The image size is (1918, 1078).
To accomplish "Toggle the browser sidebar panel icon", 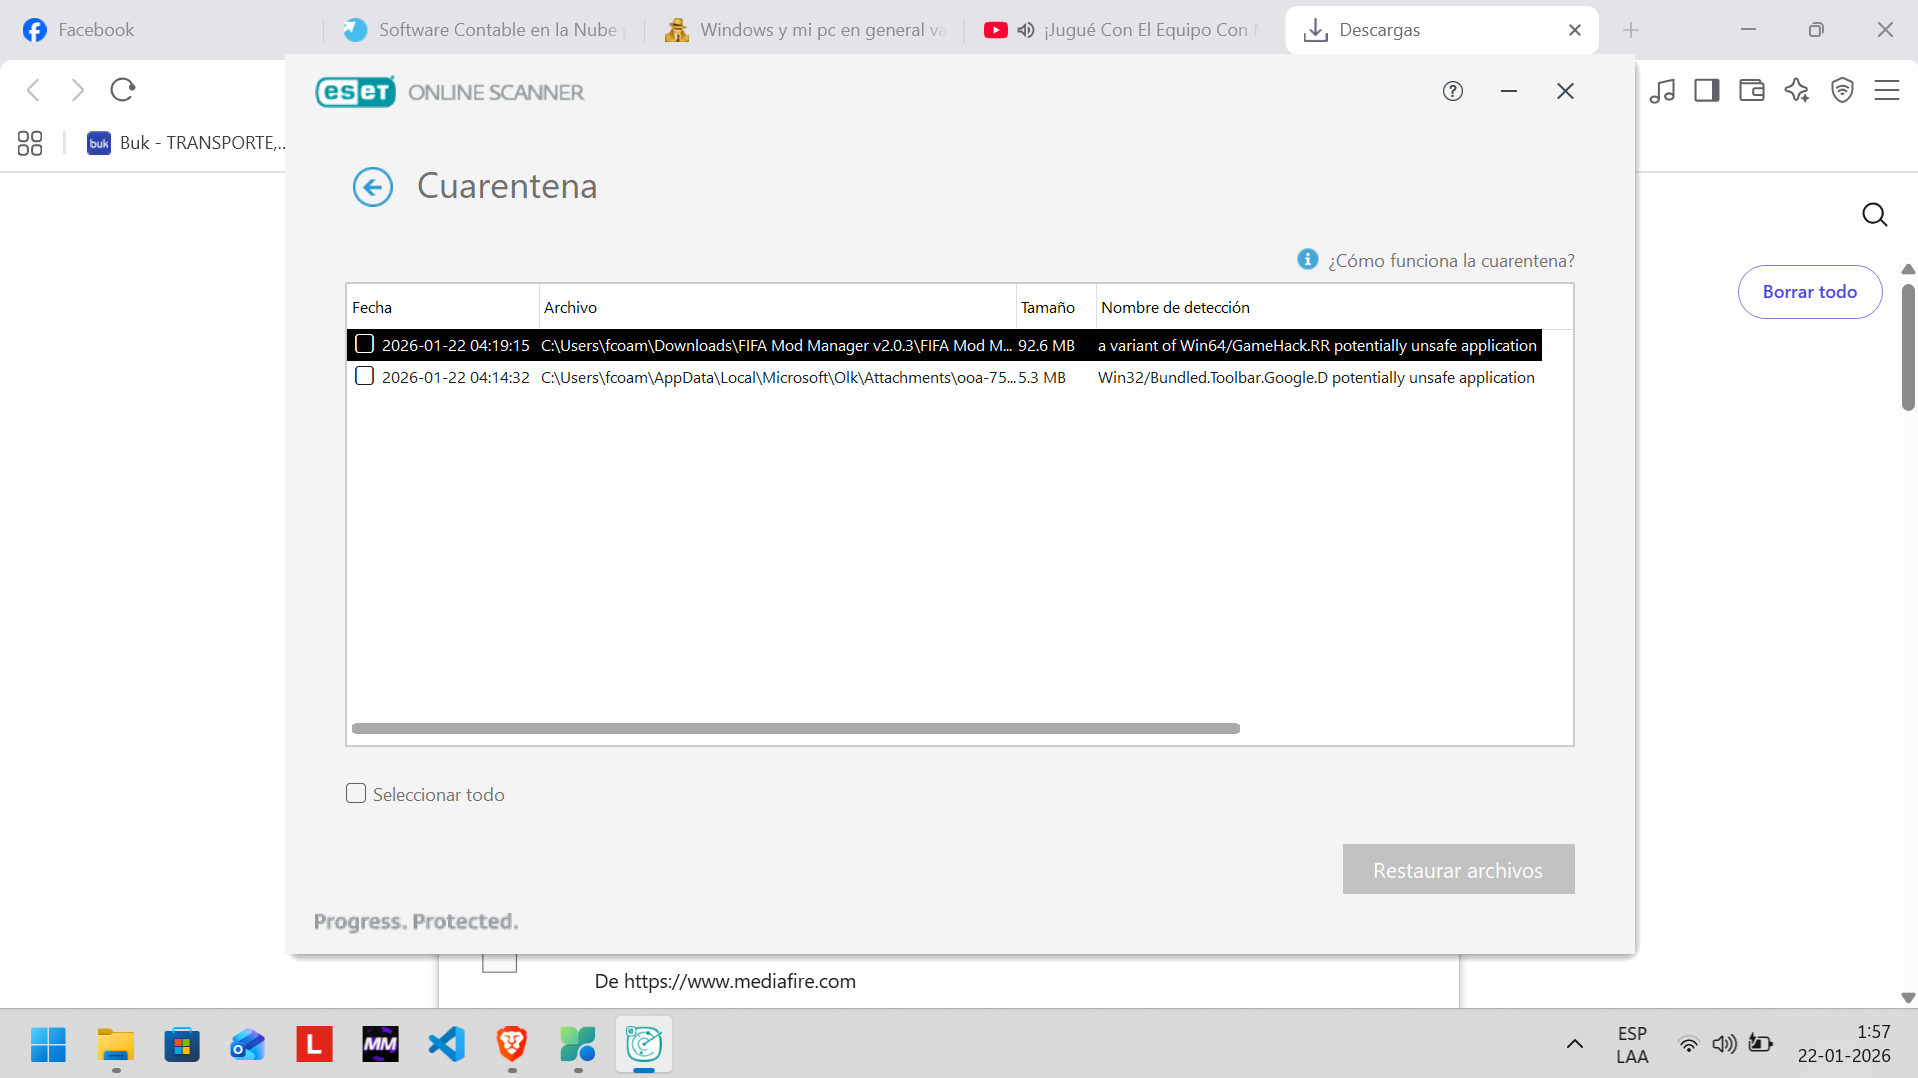I will click(x=1706, y=90).
